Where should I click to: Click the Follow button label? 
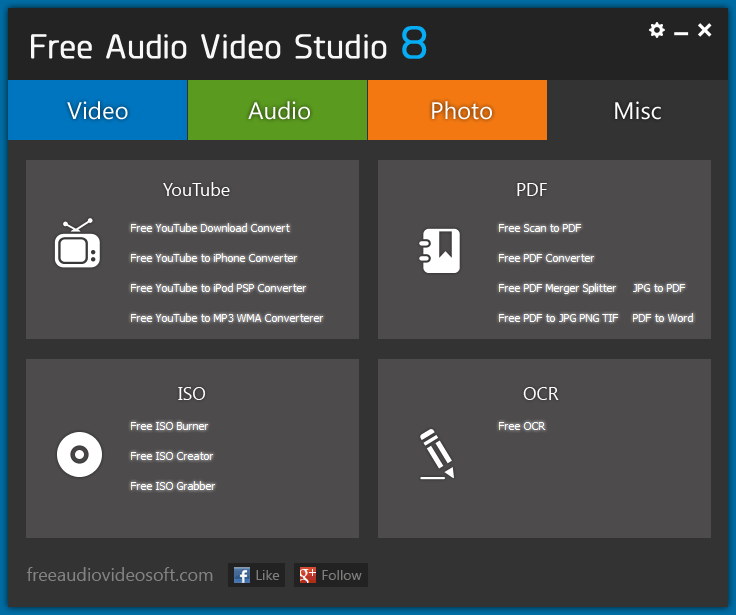[341, 576]
